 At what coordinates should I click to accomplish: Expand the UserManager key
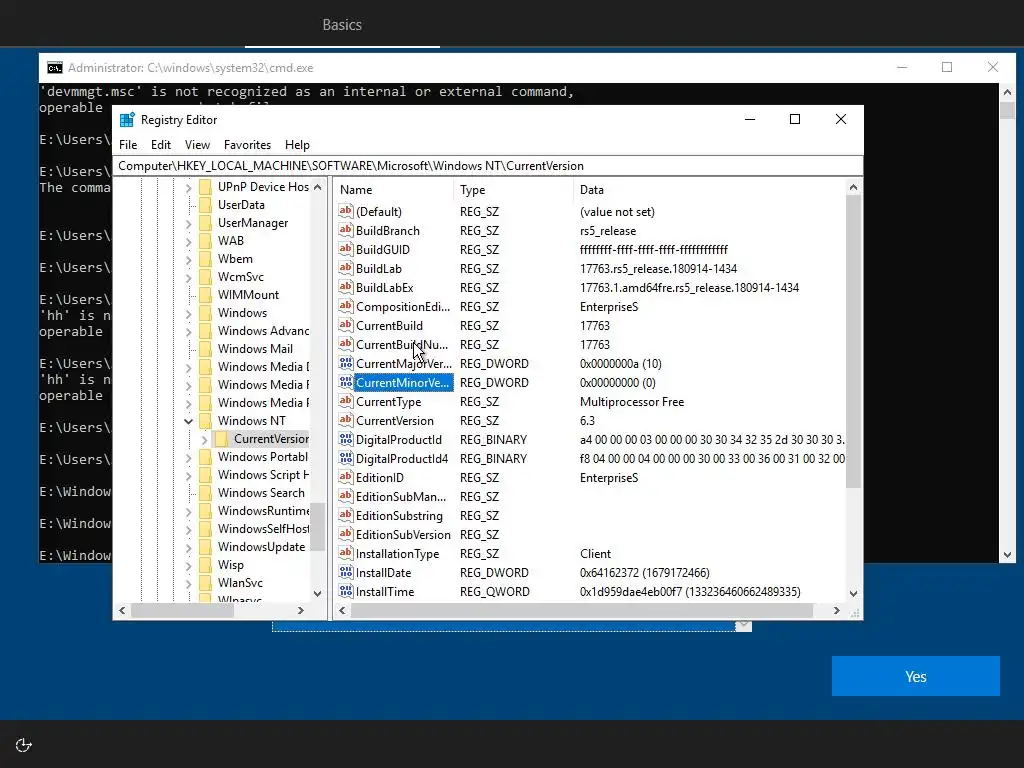point(188,223)
